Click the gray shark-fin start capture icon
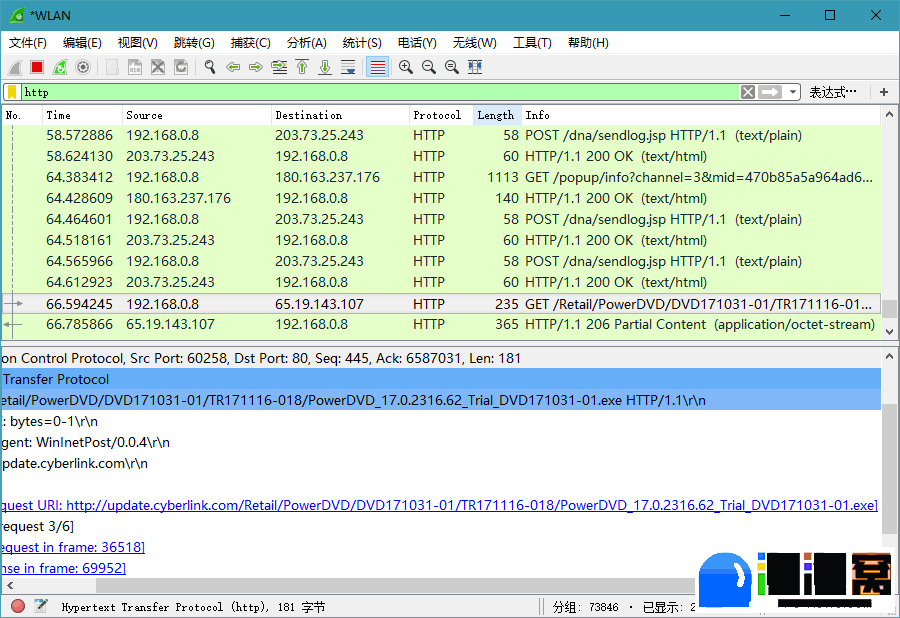The image size is (900, 618). pyautogui.click(x=15, y=68)
